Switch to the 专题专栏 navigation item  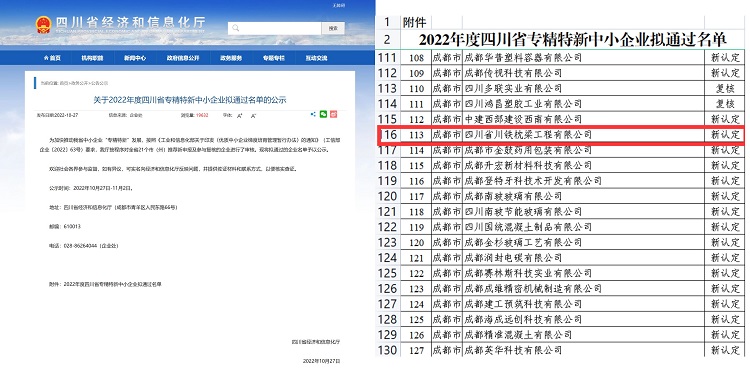[x=273, y=58]
